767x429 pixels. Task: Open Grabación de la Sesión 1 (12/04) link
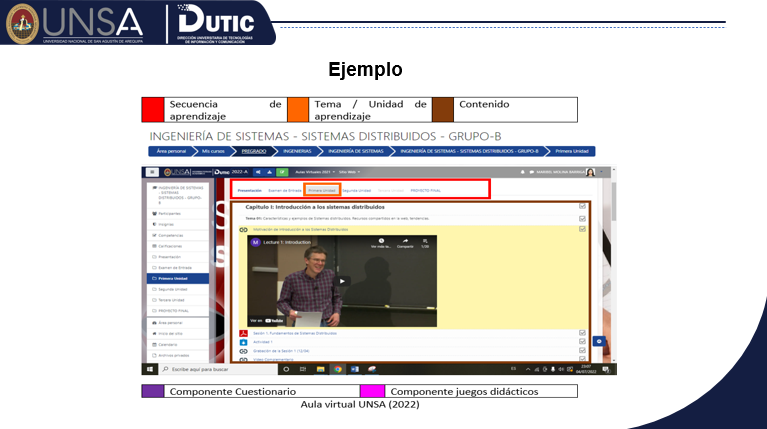coord(281,351)
